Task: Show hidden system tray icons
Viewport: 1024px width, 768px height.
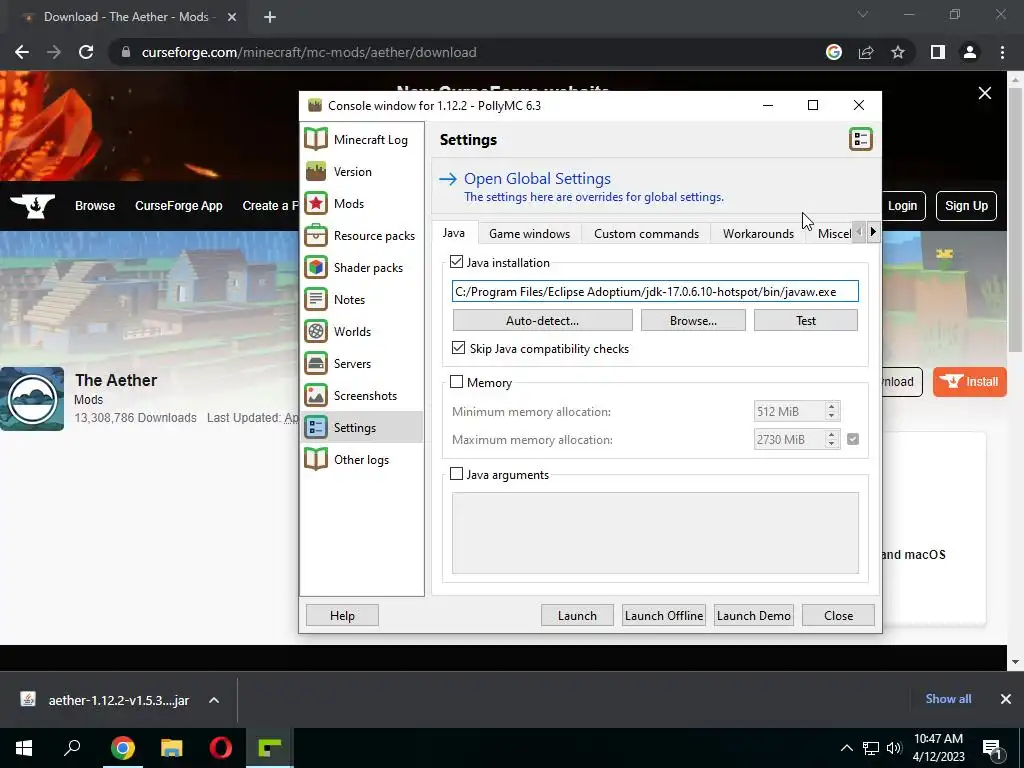Action: pyautogui.click(x=846, y=748)
